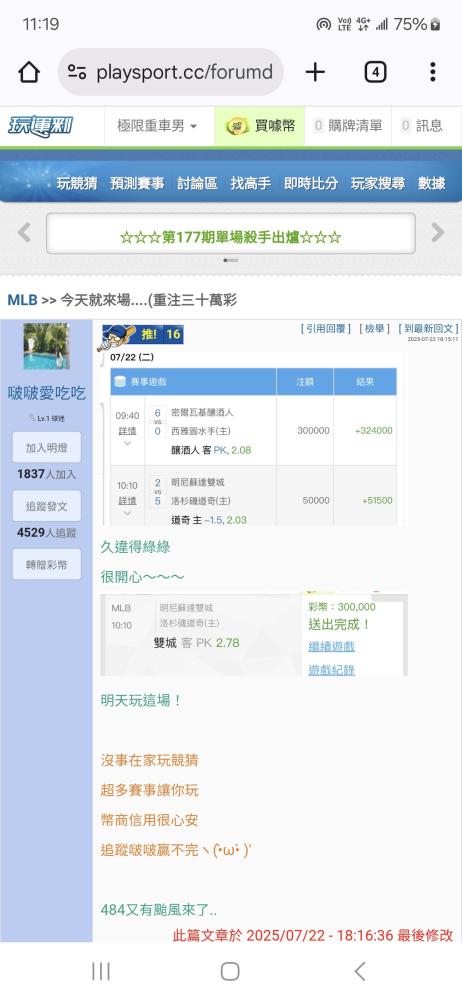Show next announcement with right arrow
Image resolution: width=462 pixels, height=1000 pixels.
click(x=438, y=233)
